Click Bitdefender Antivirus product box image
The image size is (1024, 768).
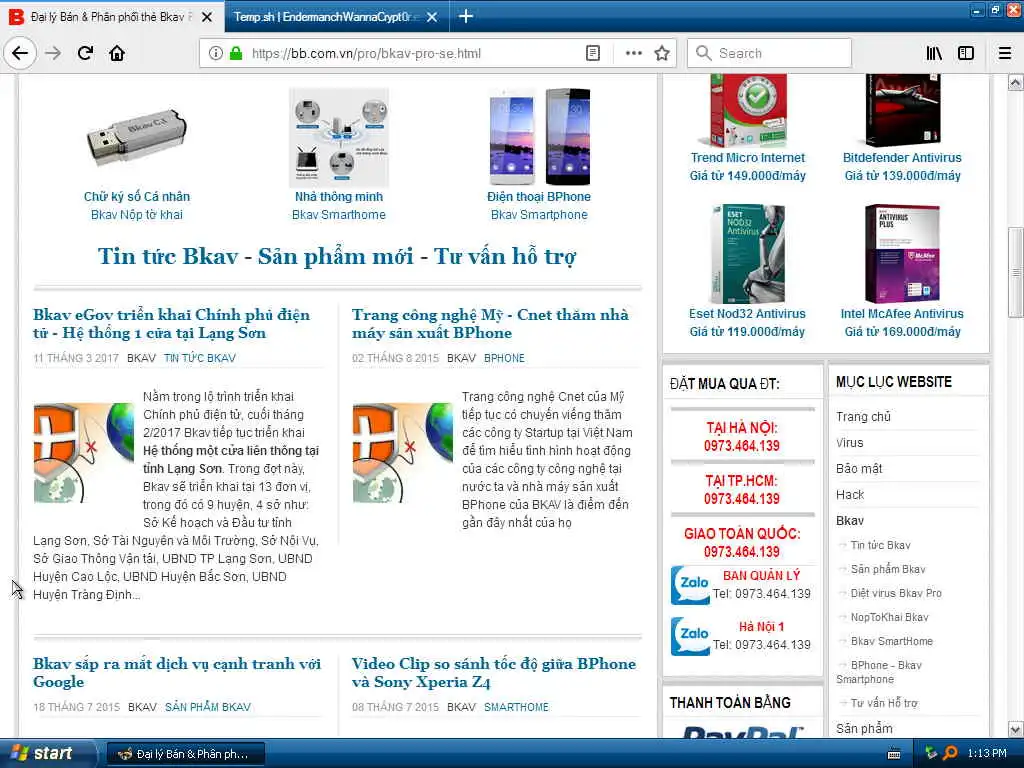pyautogui.click(x=903, y=110)
